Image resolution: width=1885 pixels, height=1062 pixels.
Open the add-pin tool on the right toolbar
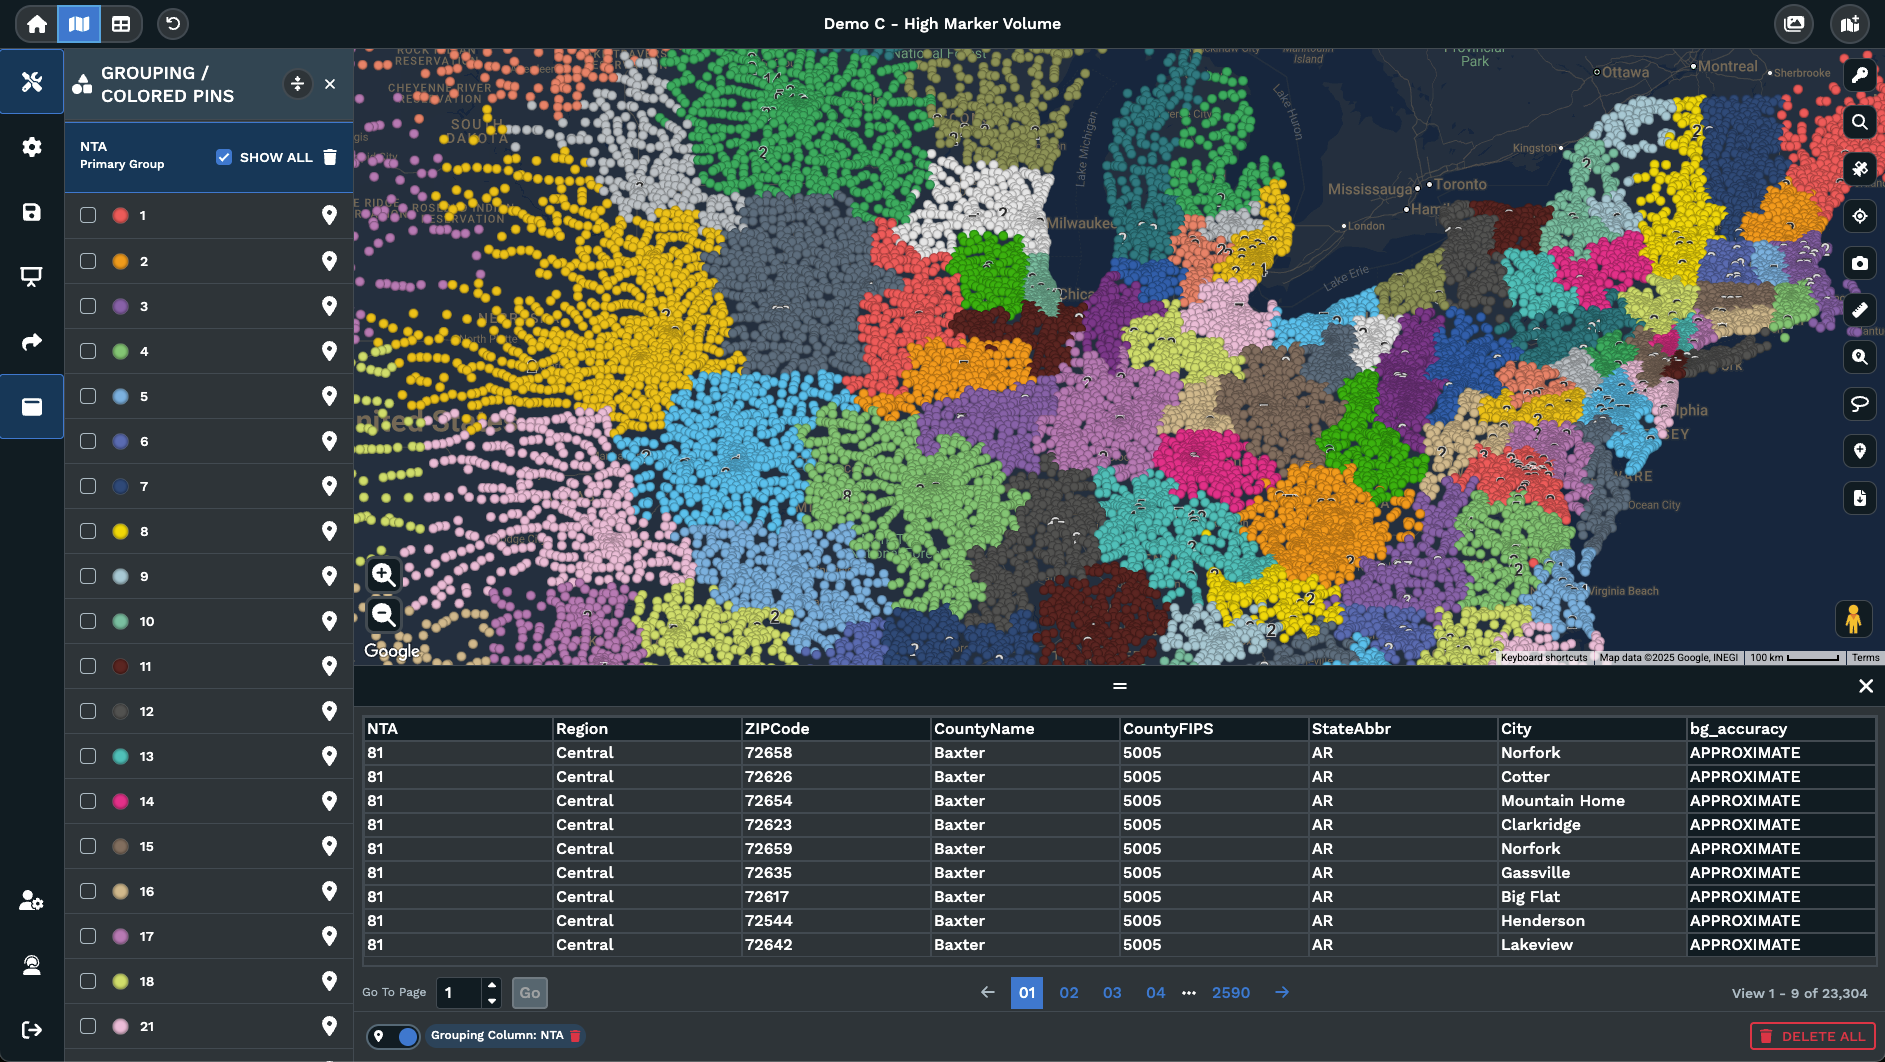point(1860,451)
